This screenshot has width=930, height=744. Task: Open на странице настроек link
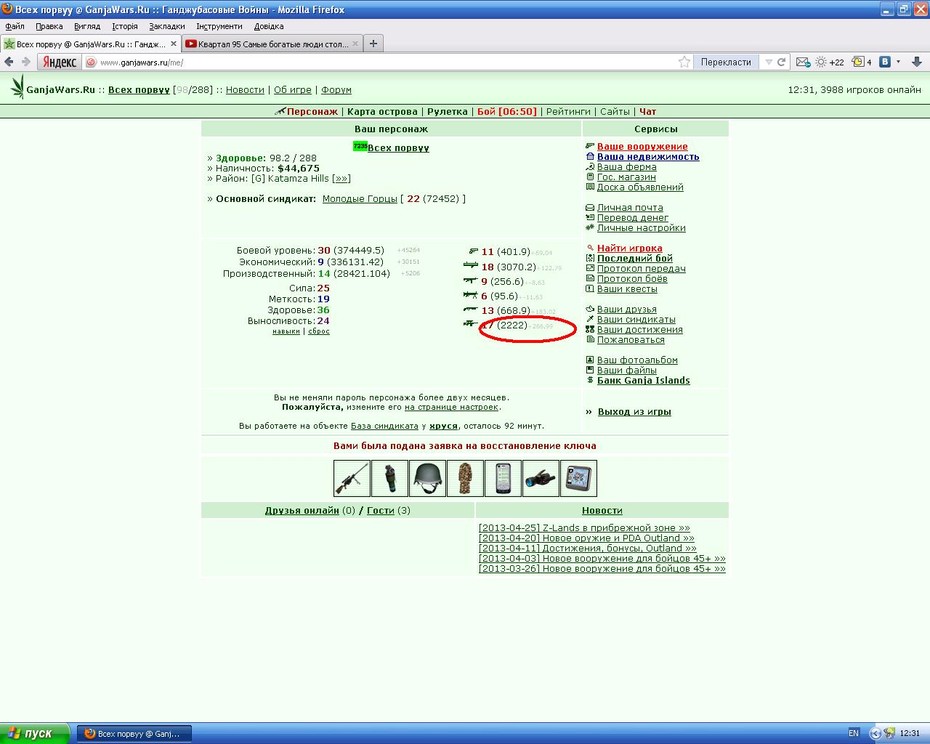click(x=451, y=407)
